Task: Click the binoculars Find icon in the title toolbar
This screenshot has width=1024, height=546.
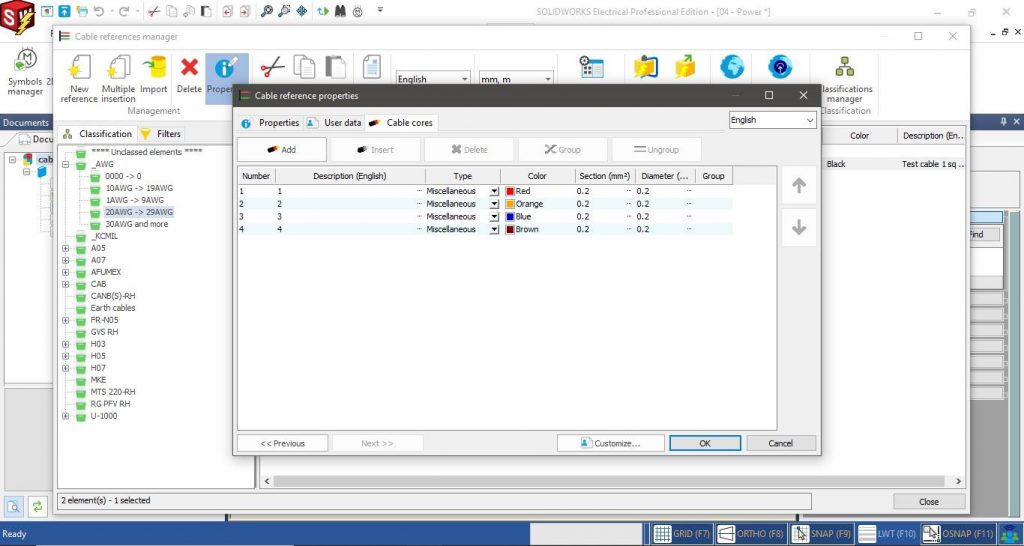Action: [340, 11]
